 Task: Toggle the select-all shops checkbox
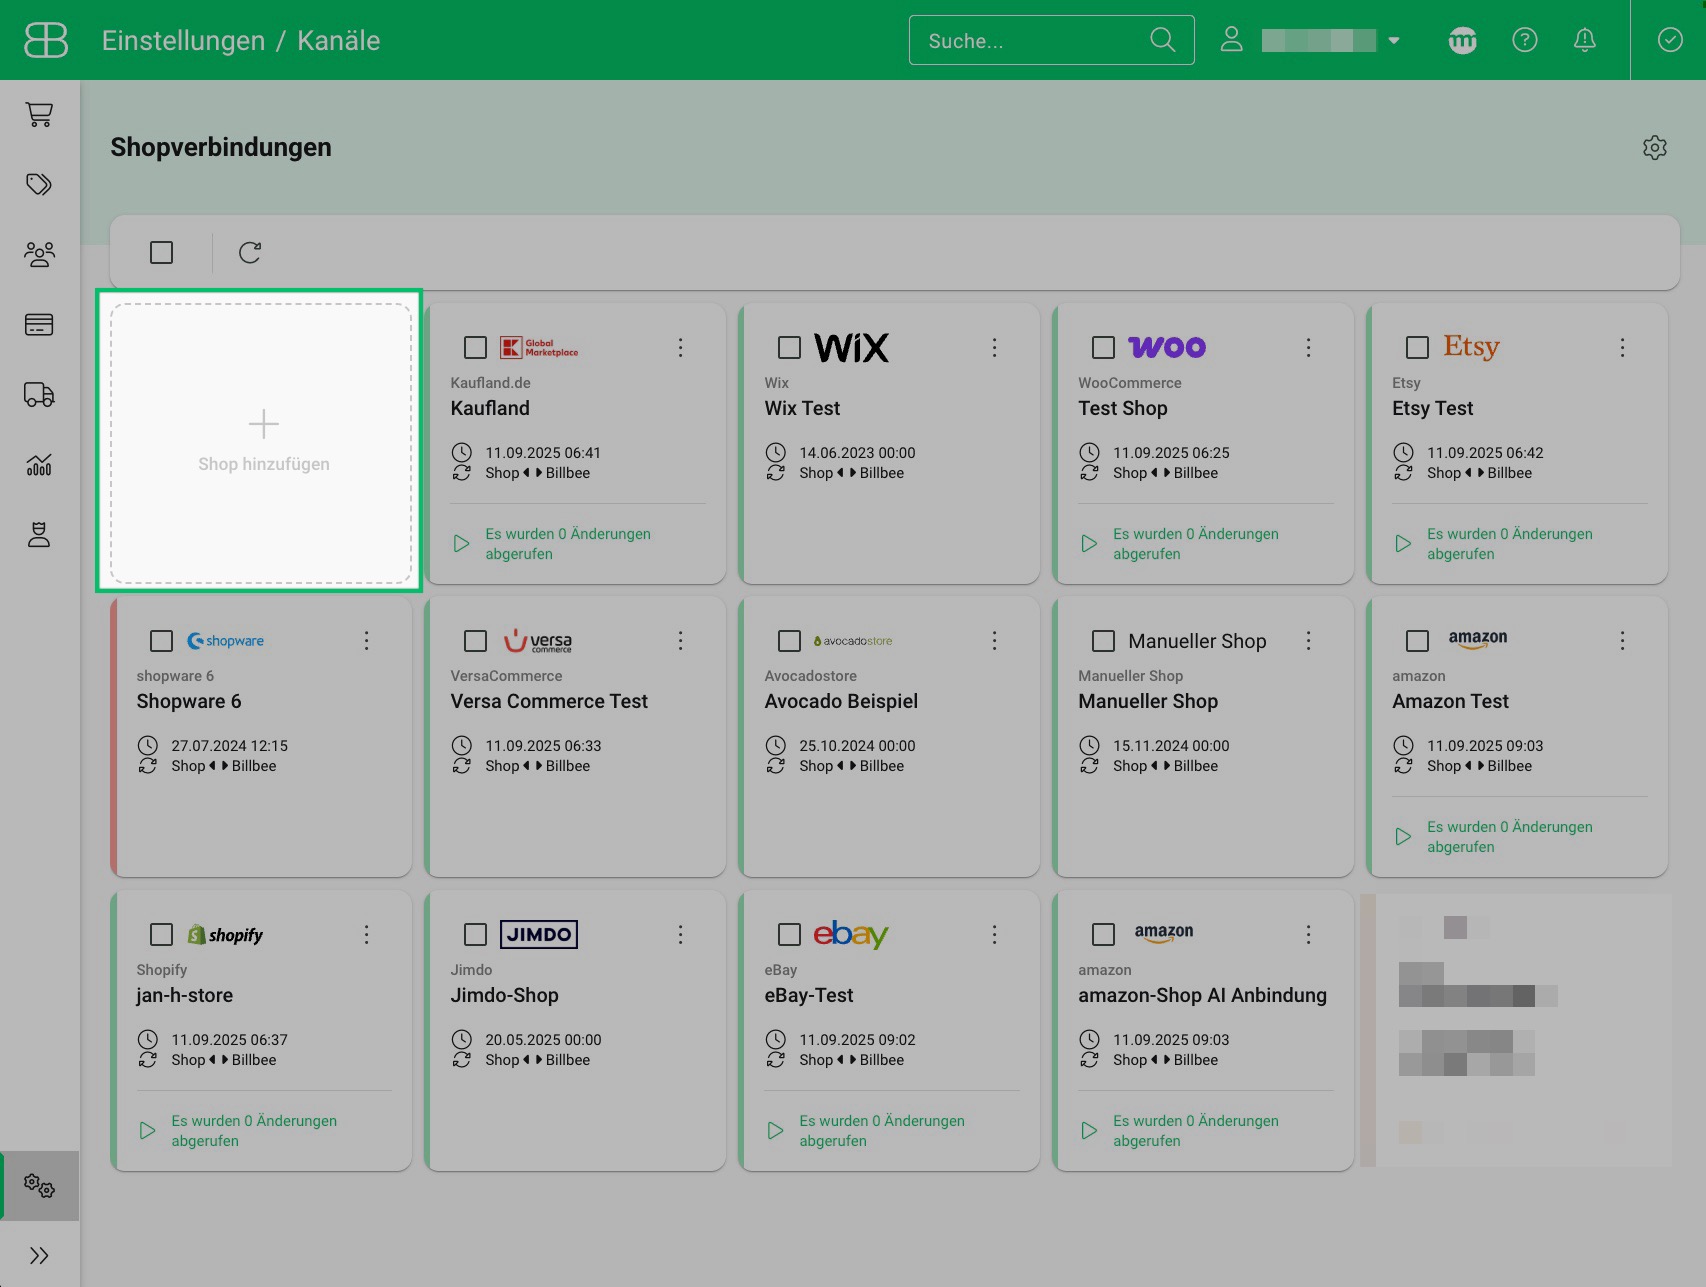pyautogui.click(x=161, y=252)
